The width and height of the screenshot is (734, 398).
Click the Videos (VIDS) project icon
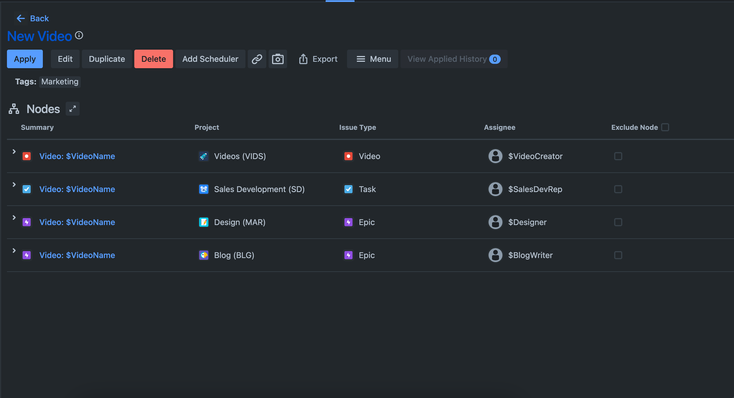click(x=203, y=156)
